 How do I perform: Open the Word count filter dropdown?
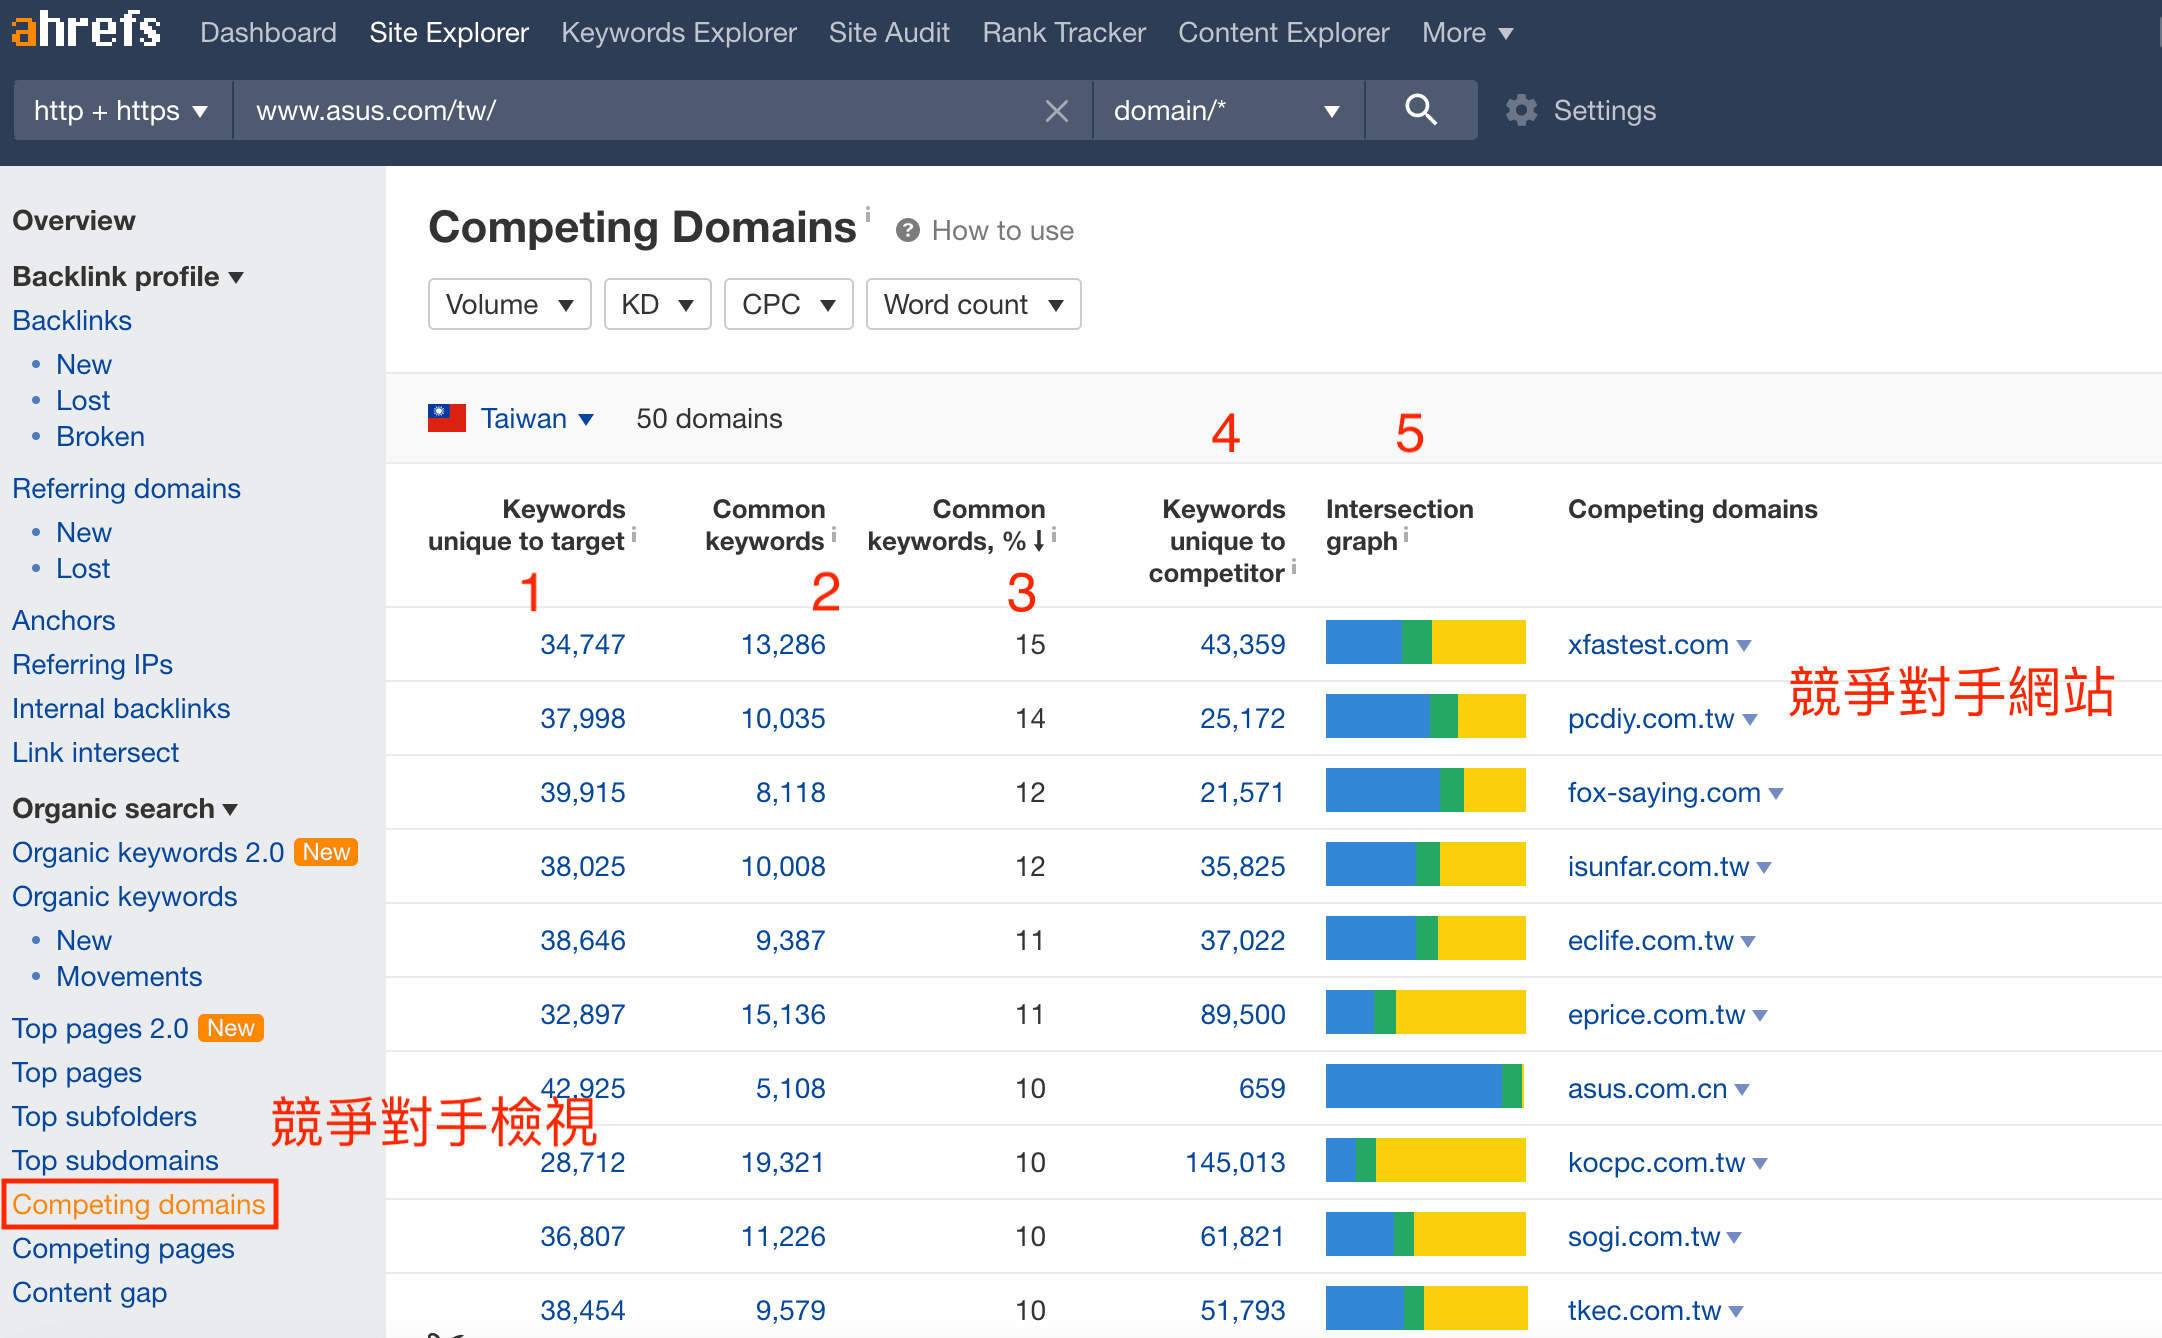tap(973, 304)
